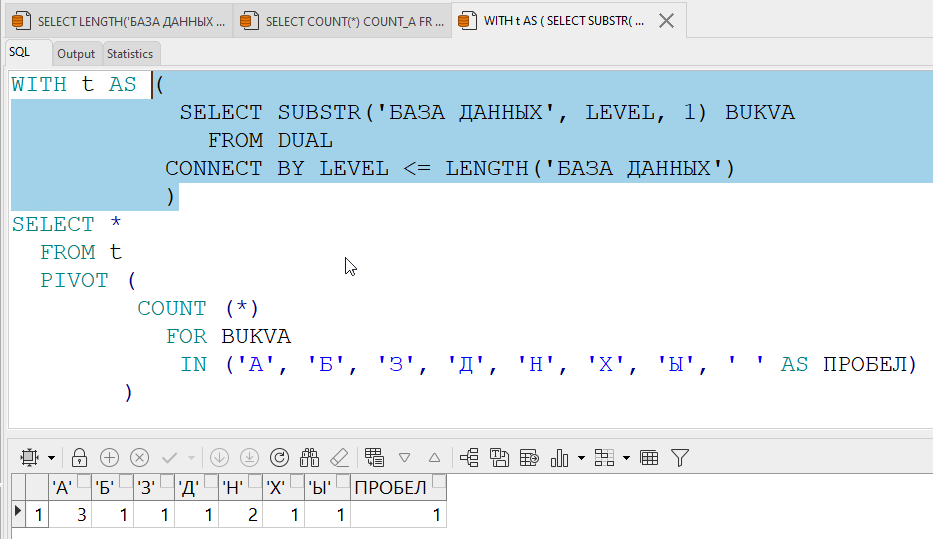The image size is (933, 539).
Task: Click the result cell showing 3 under 'А'
Action: click(71, 515)
